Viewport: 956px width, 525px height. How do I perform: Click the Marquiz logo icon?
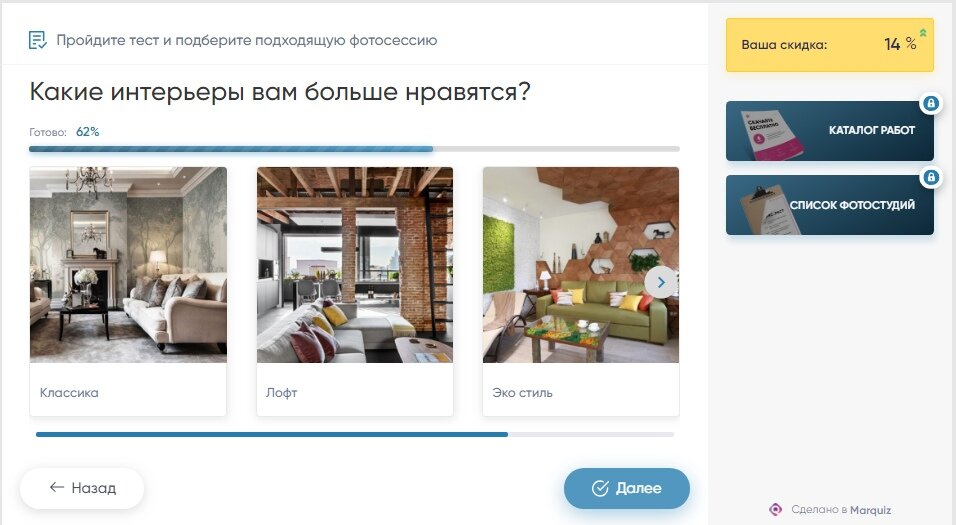tap(776, 509)
